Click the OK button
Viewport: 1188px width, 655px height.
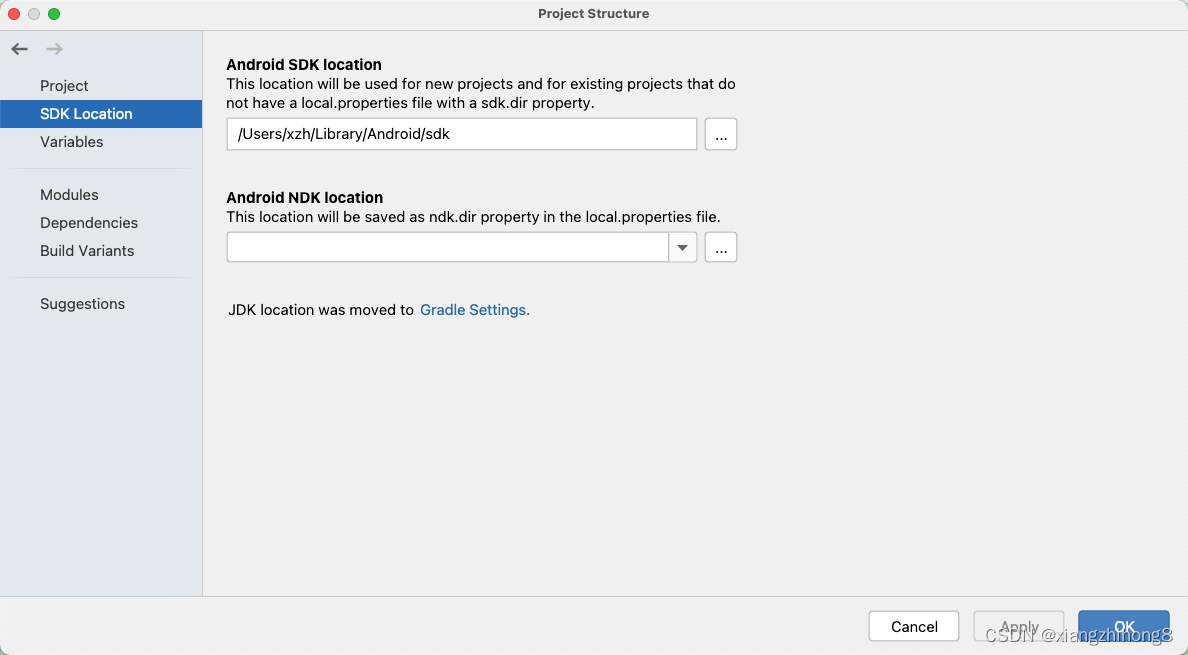point(1123,625)
